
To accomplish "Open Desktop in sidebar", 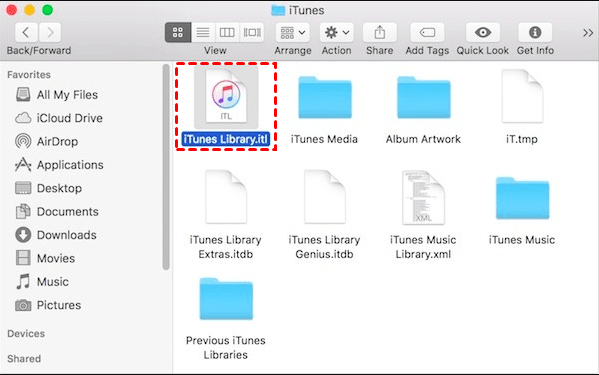I will 49,188.
